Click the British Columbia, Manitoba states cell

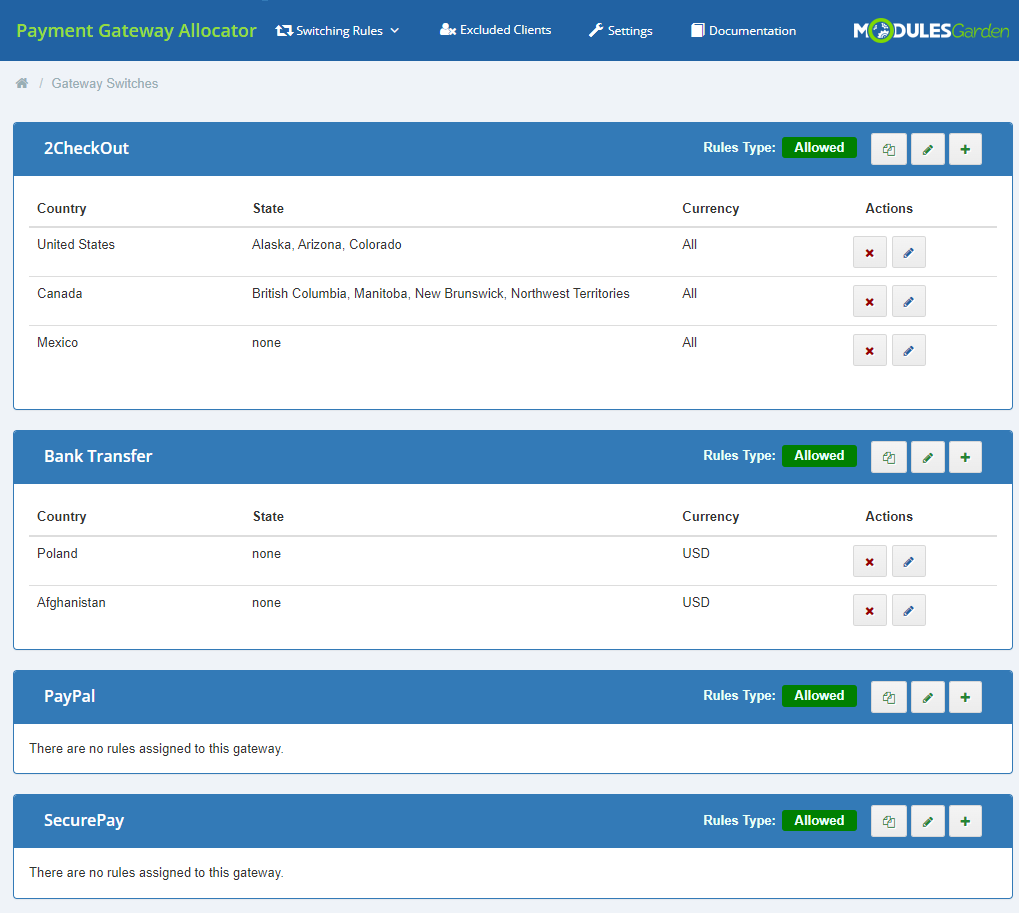(x=441, y=293)
